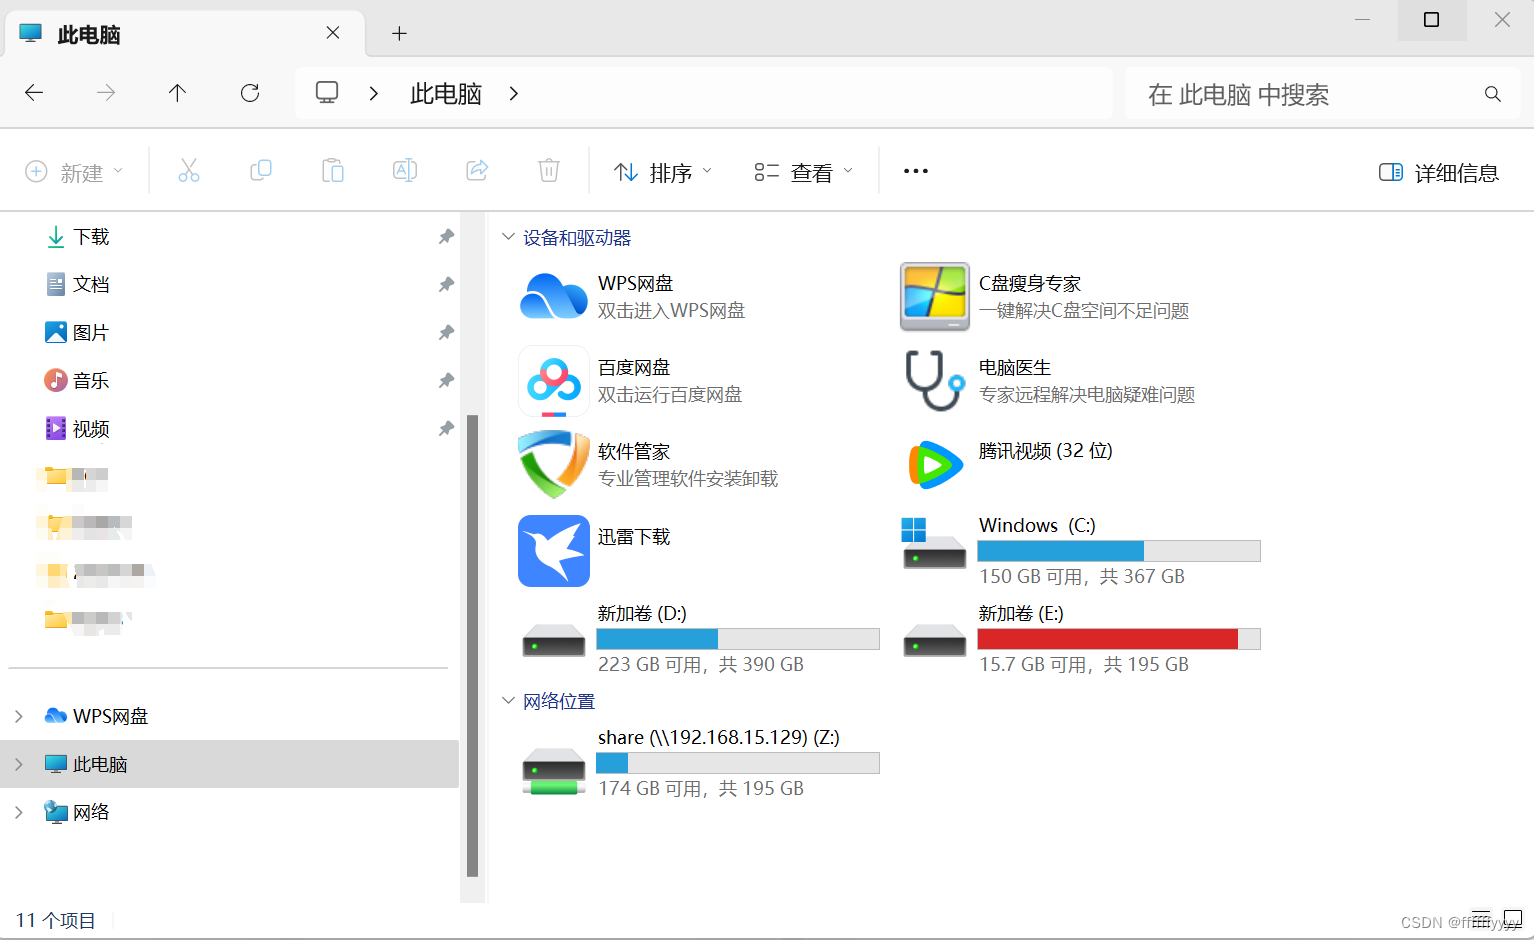Click the Share toolbar icon
The height and width of the screenshot is (940, 1534).
point(477,171)
